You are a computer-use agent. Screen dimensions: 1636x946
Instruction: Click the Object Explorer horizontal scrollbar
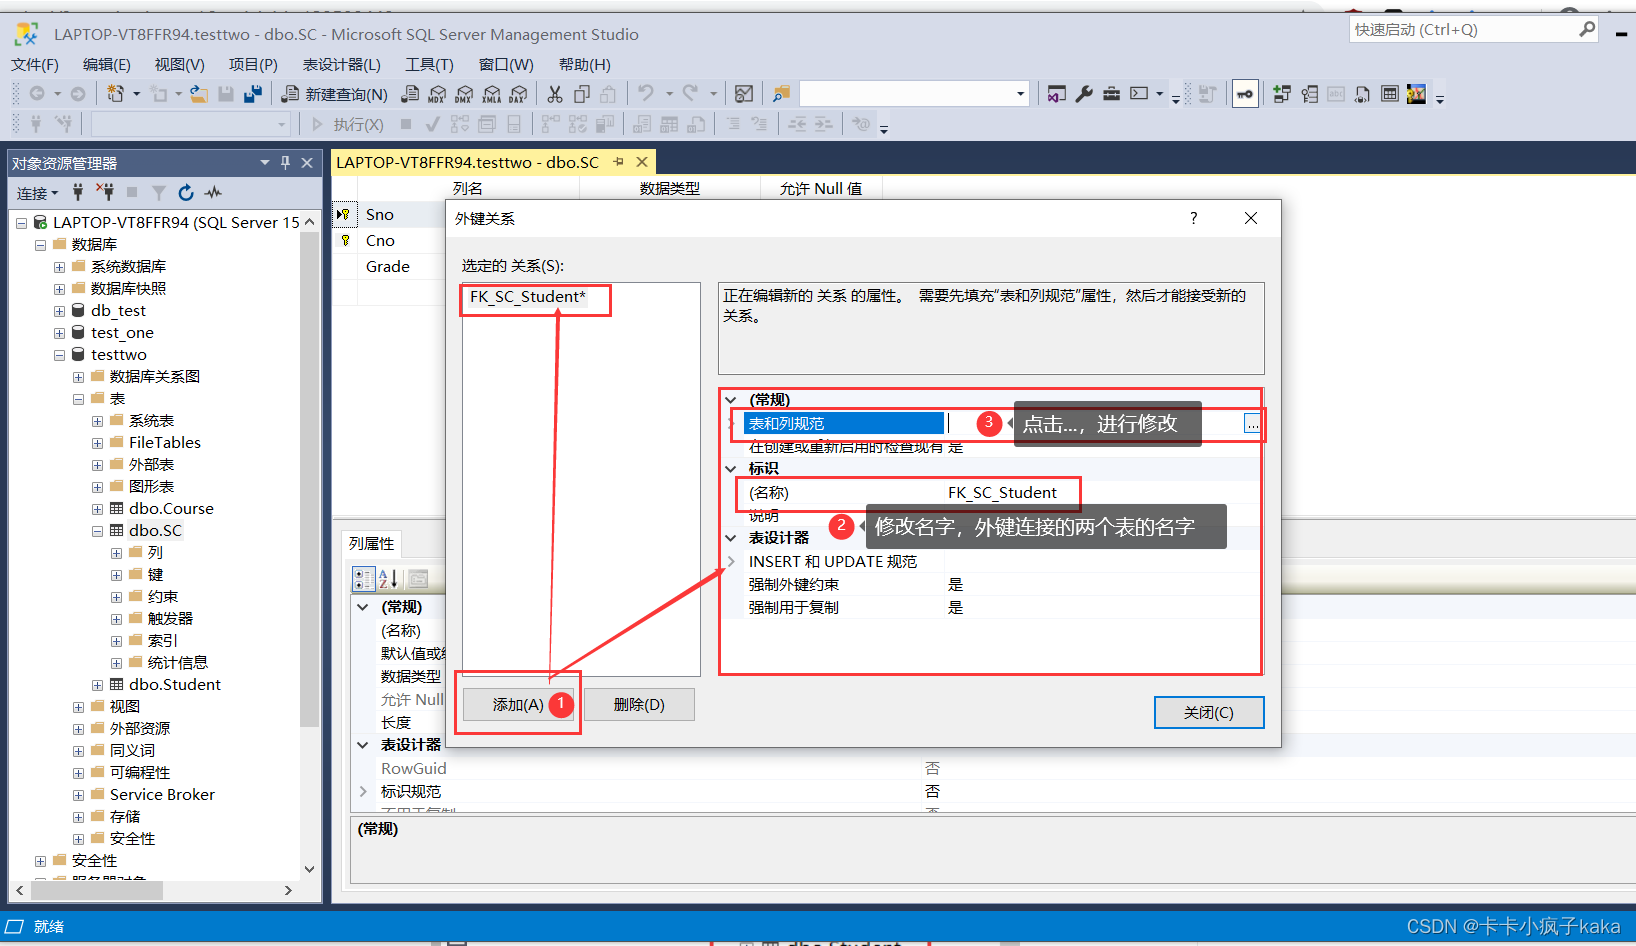point(98,890)
